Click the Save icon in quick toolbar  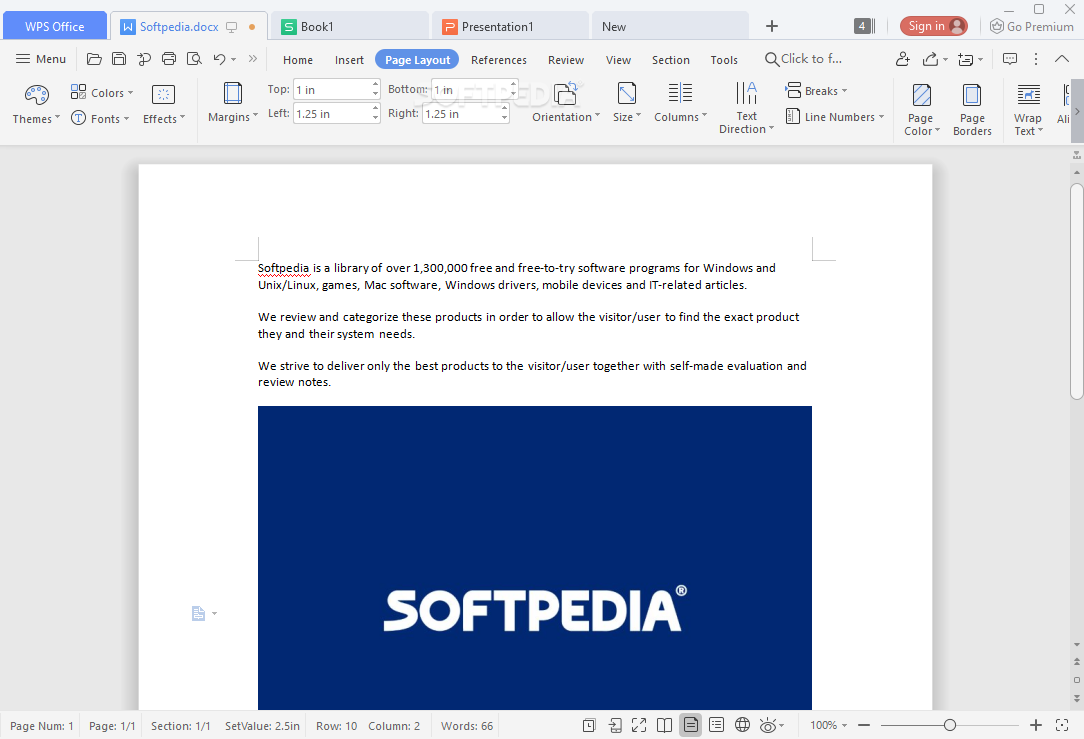coord(119,59)
